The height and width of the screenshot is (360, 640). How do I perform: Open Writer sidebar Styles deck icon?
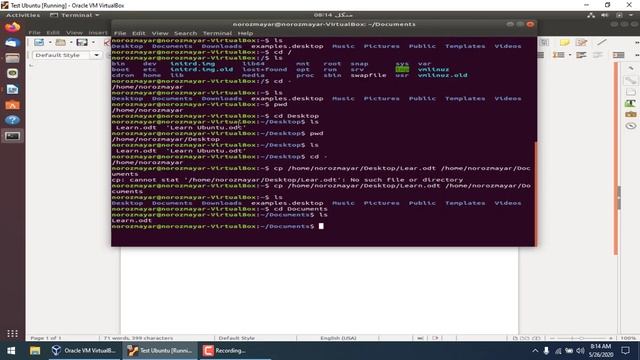tap(631, 103)
